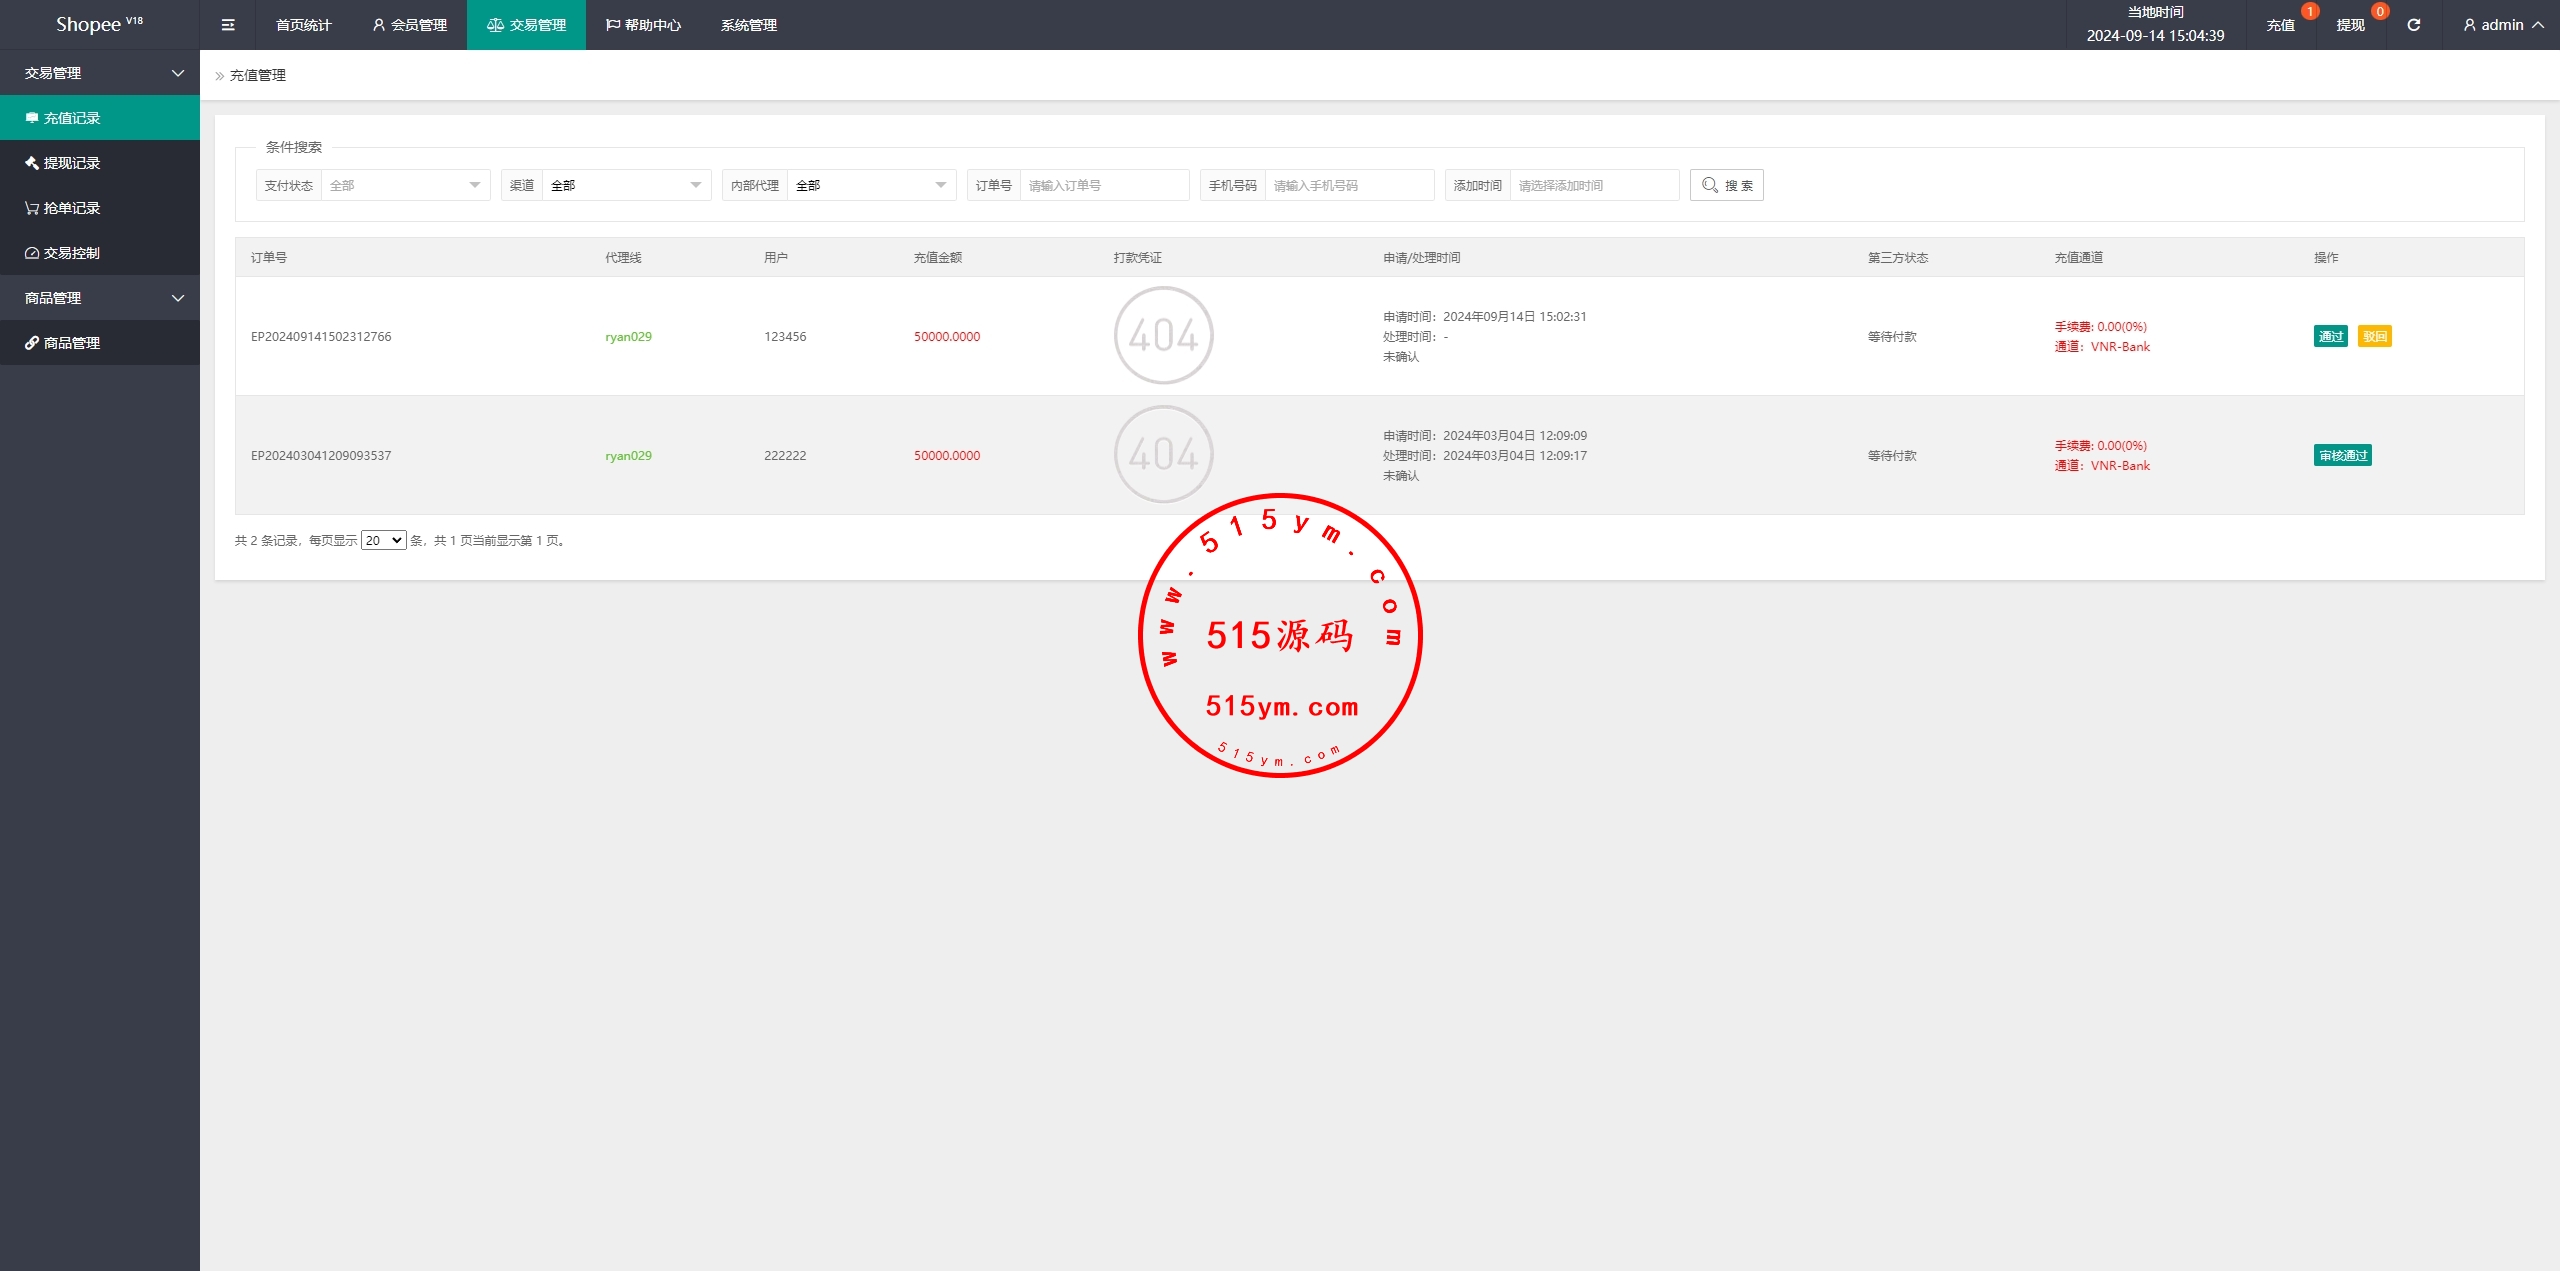Open 提现 notification in top bar
The image size is (2560, 1271).
tap(2350, 25)
